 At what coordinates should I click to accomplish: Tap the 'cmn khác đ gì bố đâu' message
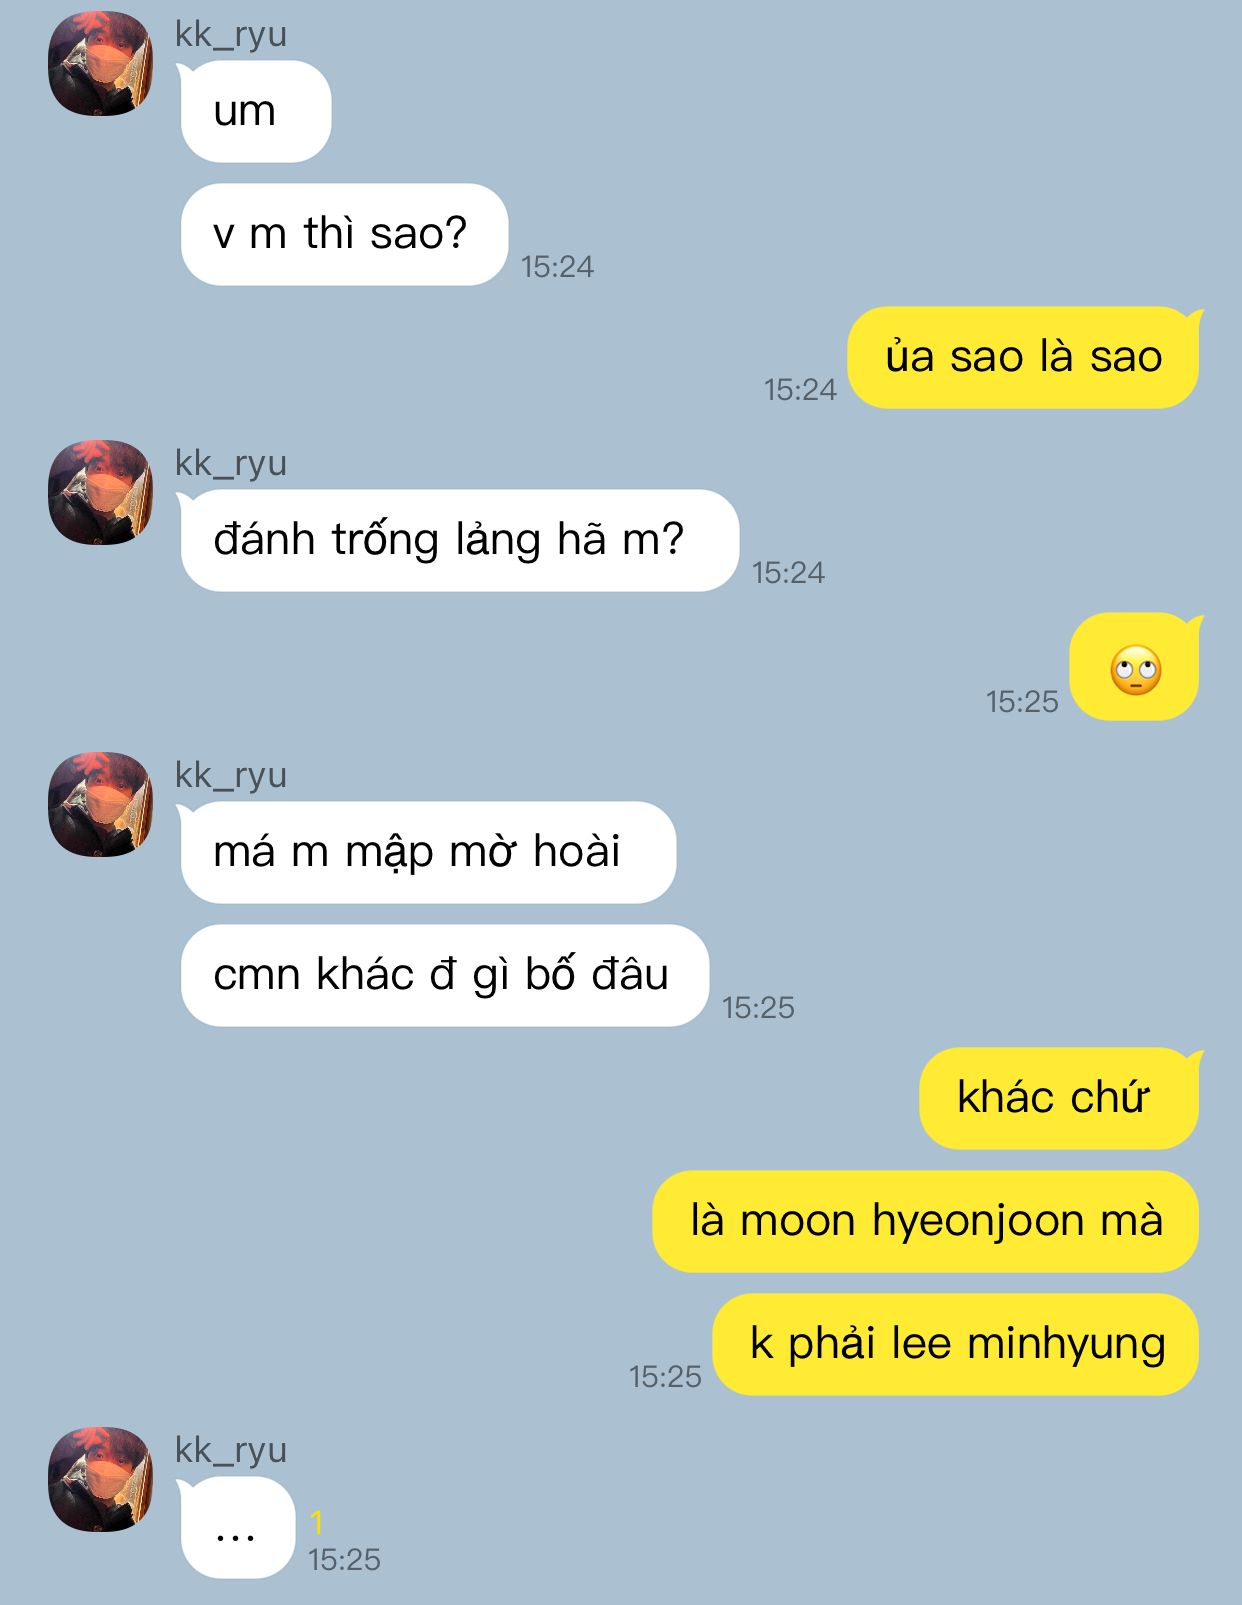(x=444, y=975)
